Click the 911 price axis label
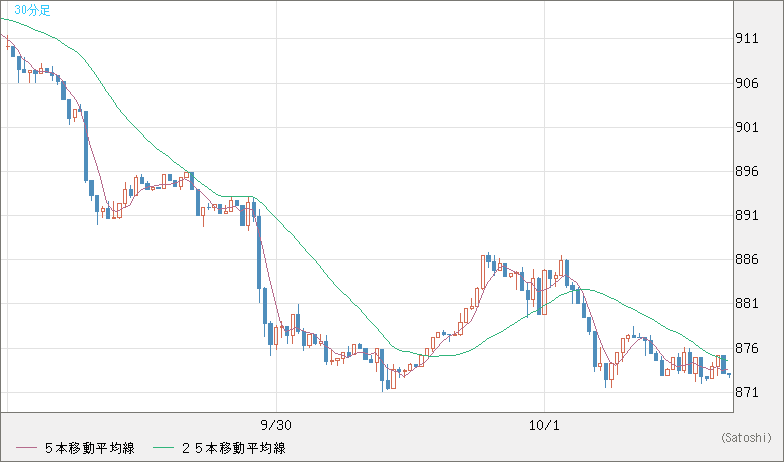 746,39
